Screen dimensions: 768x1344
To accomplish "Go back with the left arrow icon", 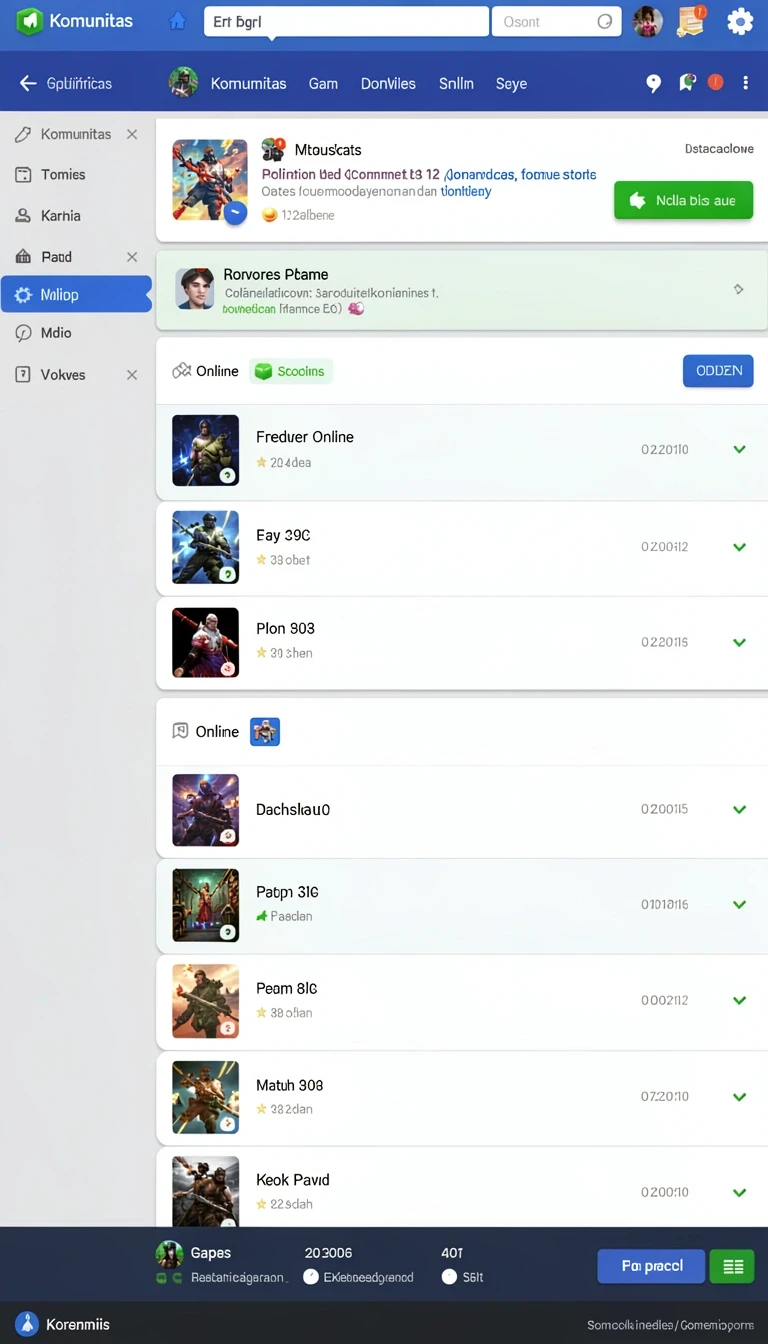I will point(28,84).
